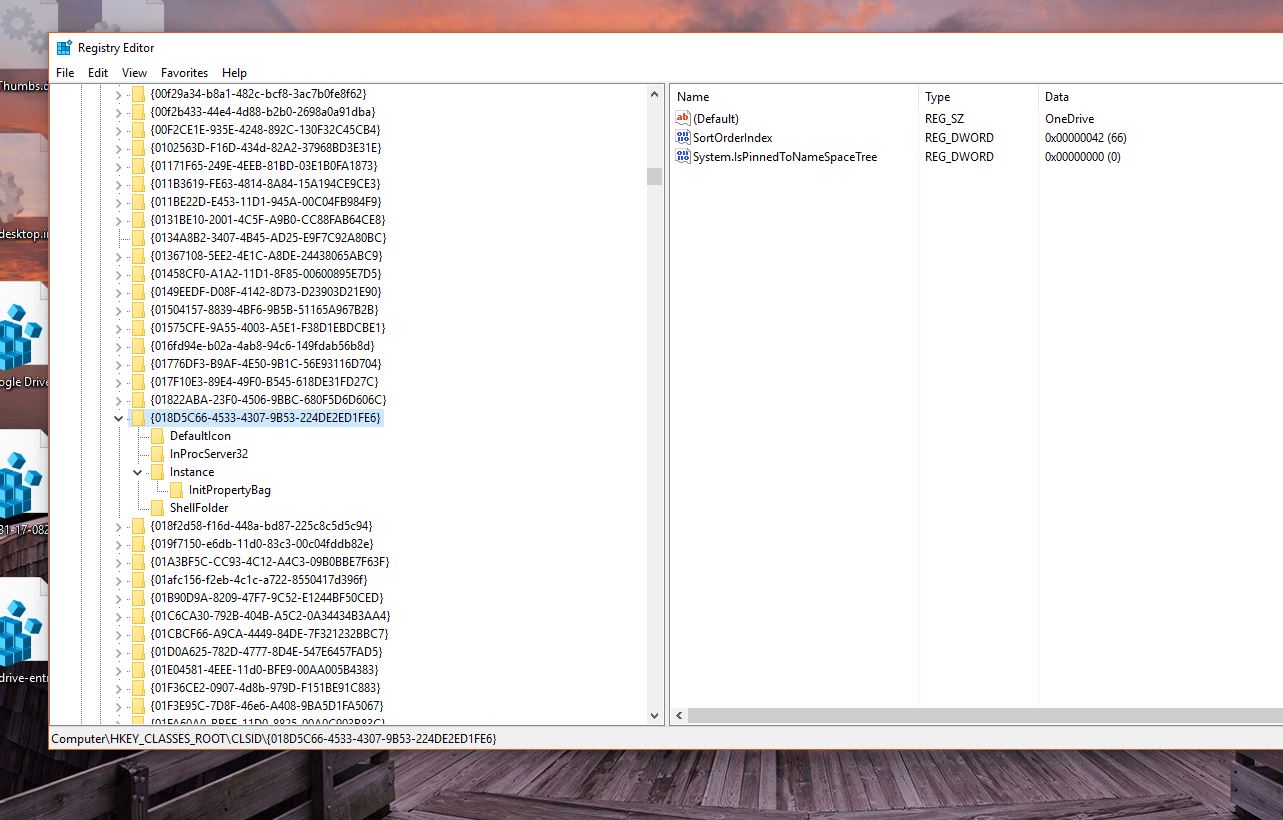Collapse the {018D5C66-4533-4307-9B53-224DE2ED1FE6} key
This screenshot has width=1283, height=820.
(x=119, y=418)
